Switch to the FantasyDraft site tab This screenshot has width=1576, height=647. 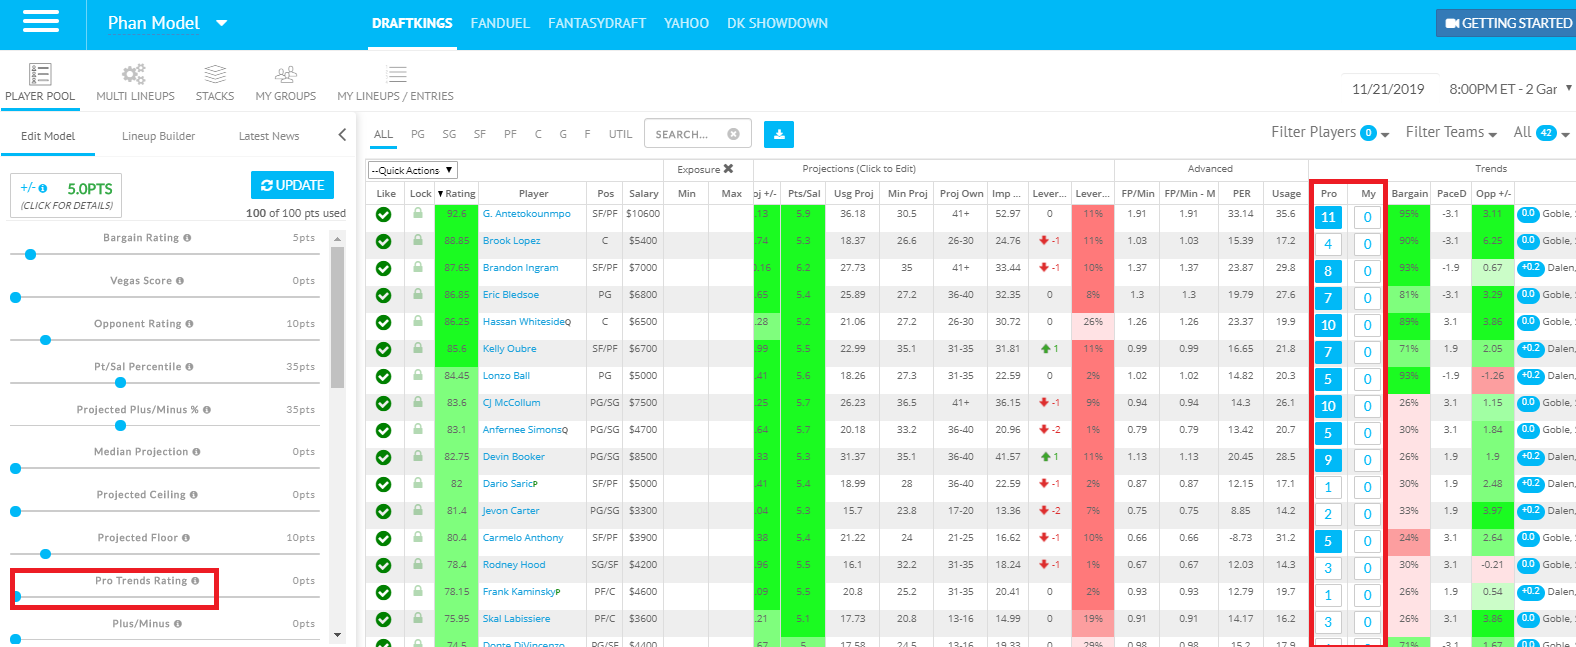point(597,23)
